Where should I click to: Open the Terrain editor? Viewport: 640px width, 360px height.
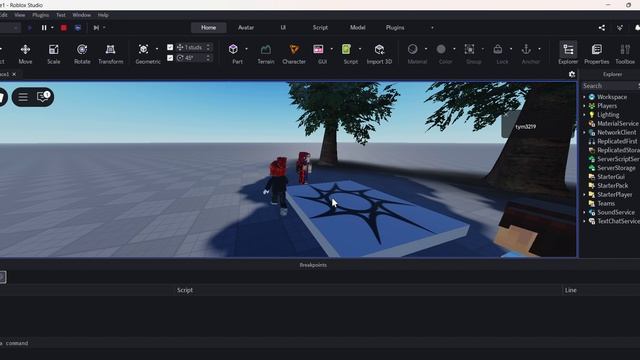[266, 53]
